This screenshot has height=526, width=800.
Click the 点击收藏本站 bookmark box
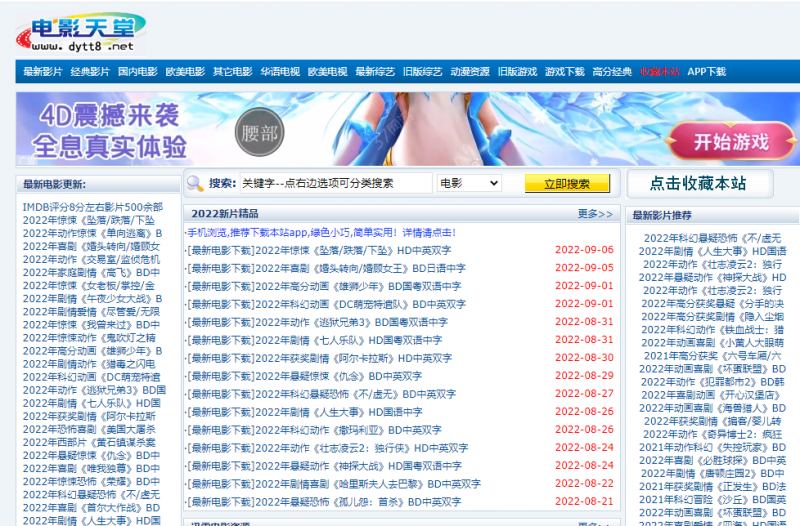699,183
